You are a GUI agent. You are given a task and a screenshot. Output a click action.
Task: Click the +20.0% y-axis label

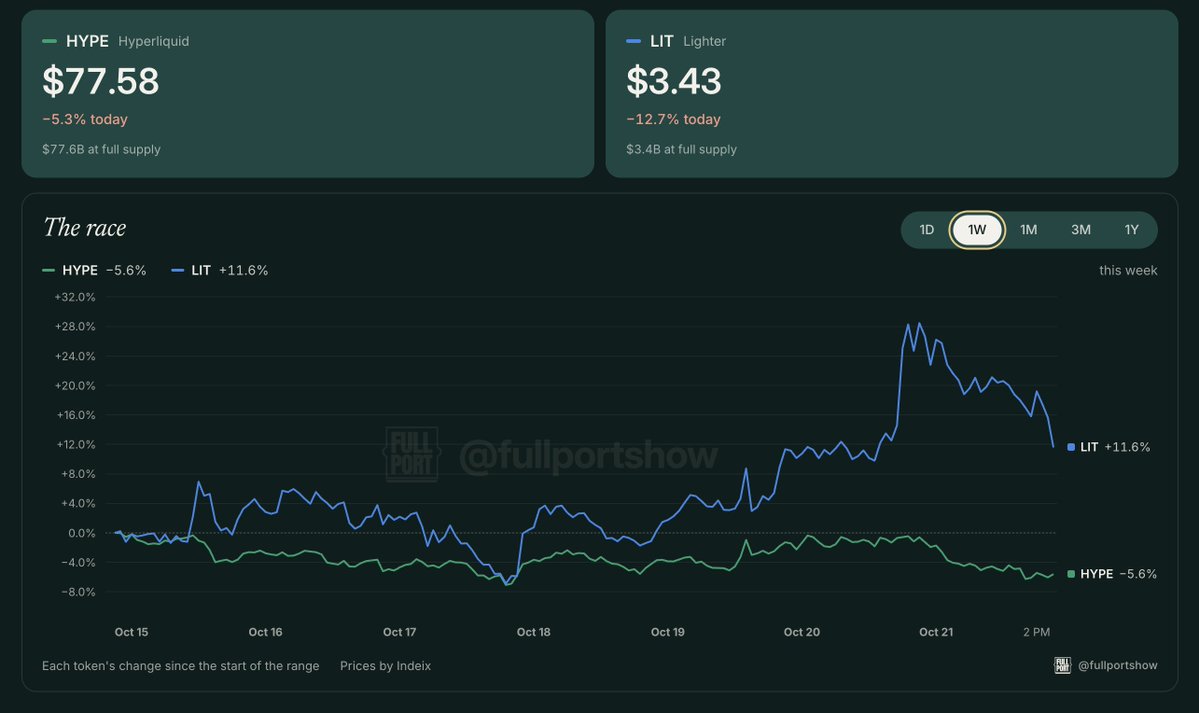(x=75, y=386)
